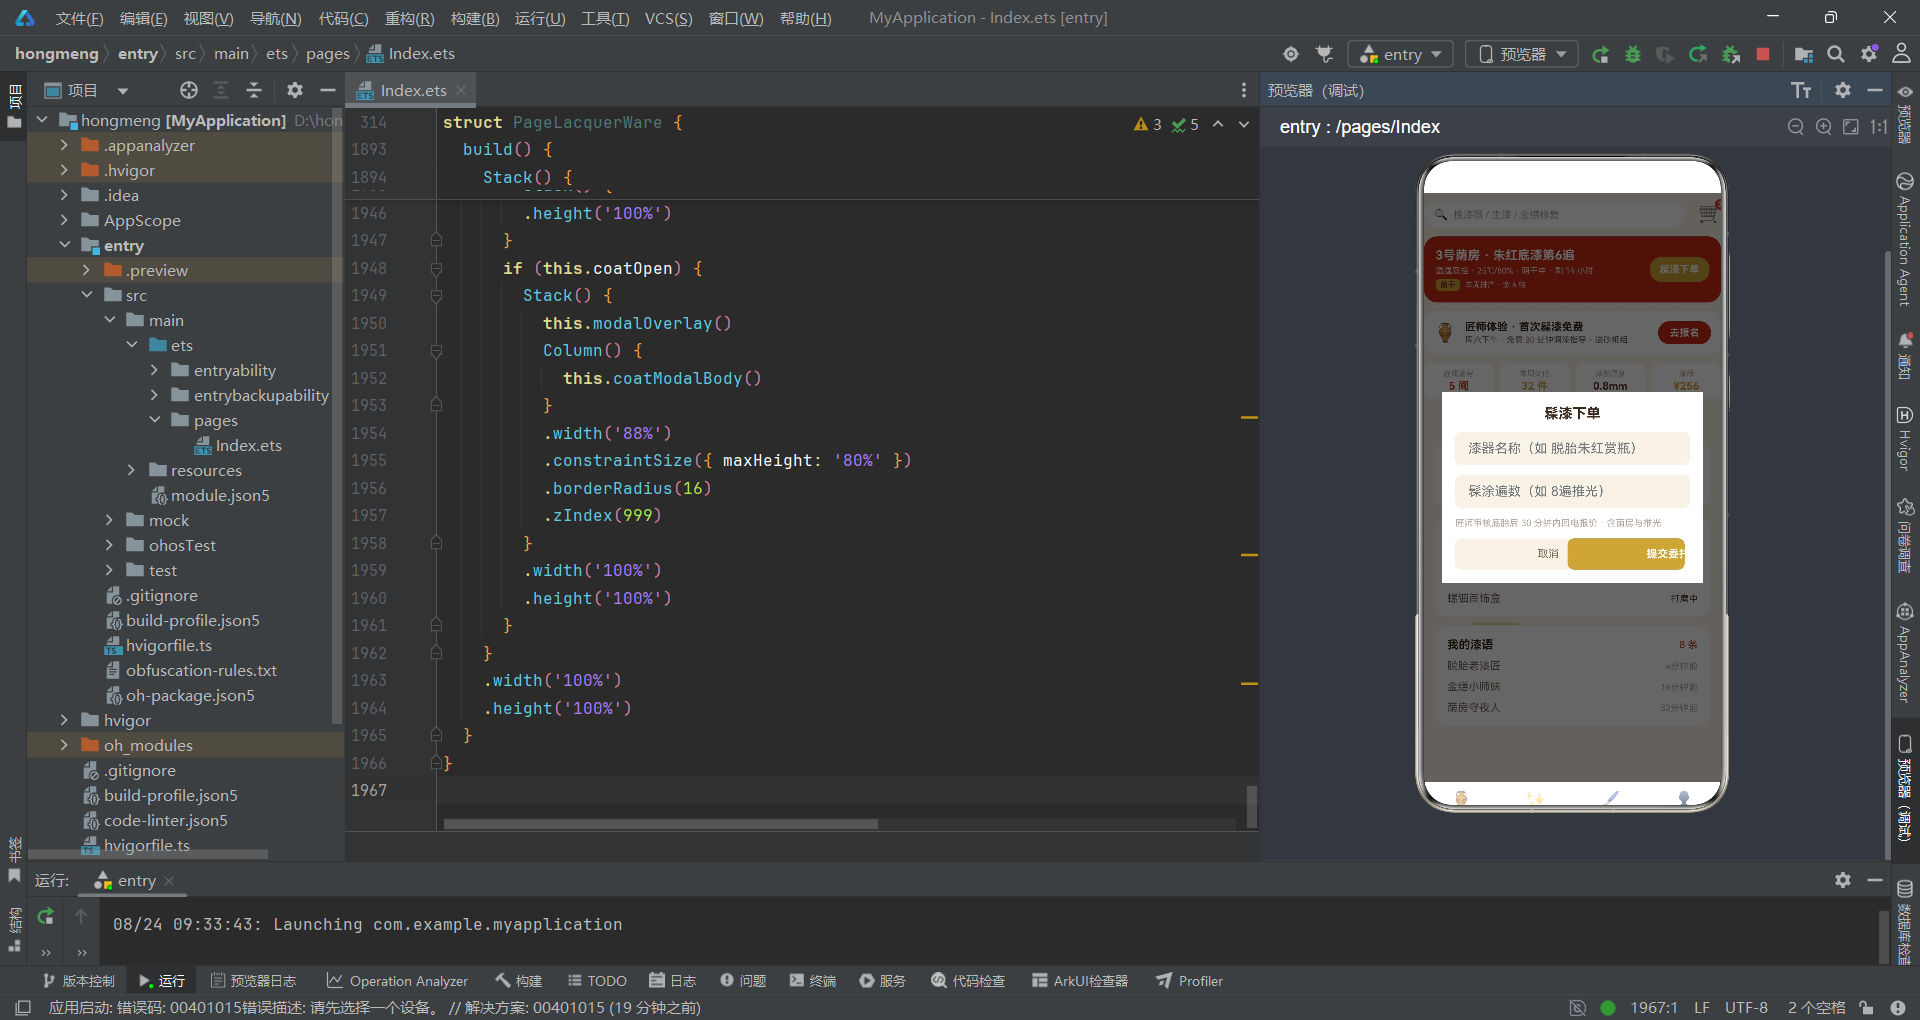Expand the oh_modules folder

pos(64,745)
